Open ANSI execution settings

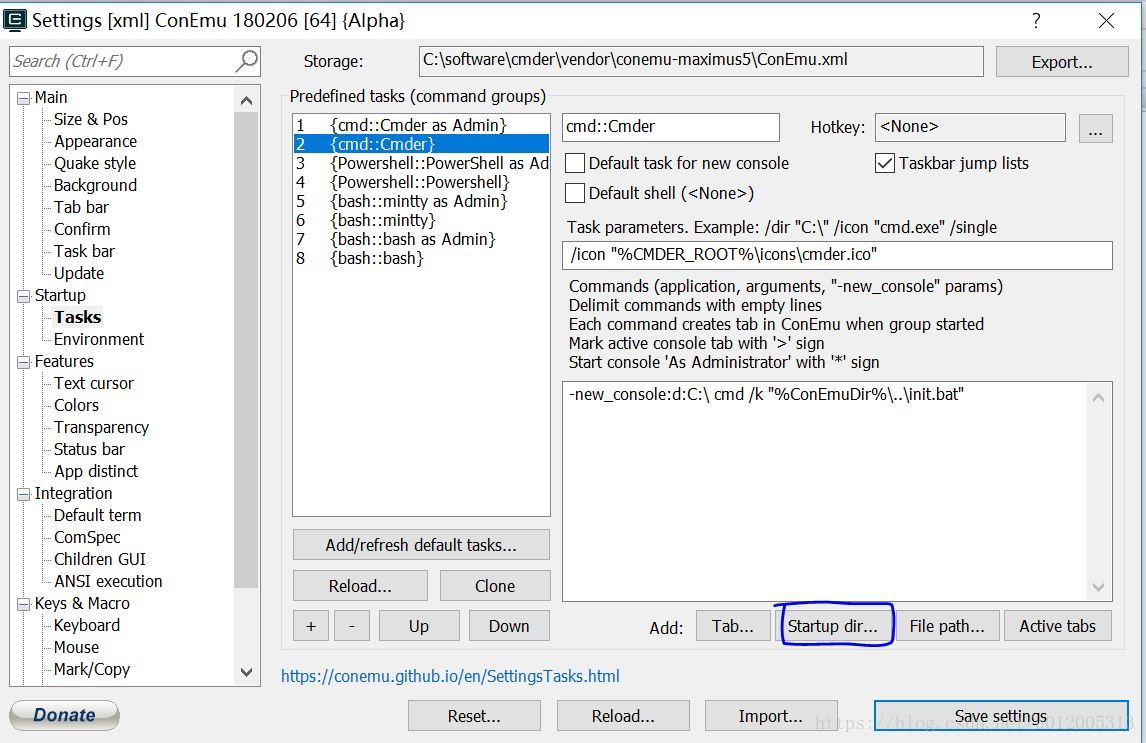108,581
